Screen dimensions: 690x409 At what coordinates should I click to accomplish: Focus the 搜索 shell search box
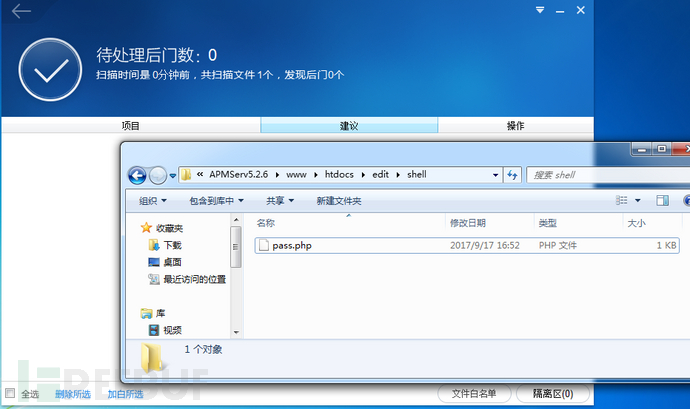pos(609,175)
